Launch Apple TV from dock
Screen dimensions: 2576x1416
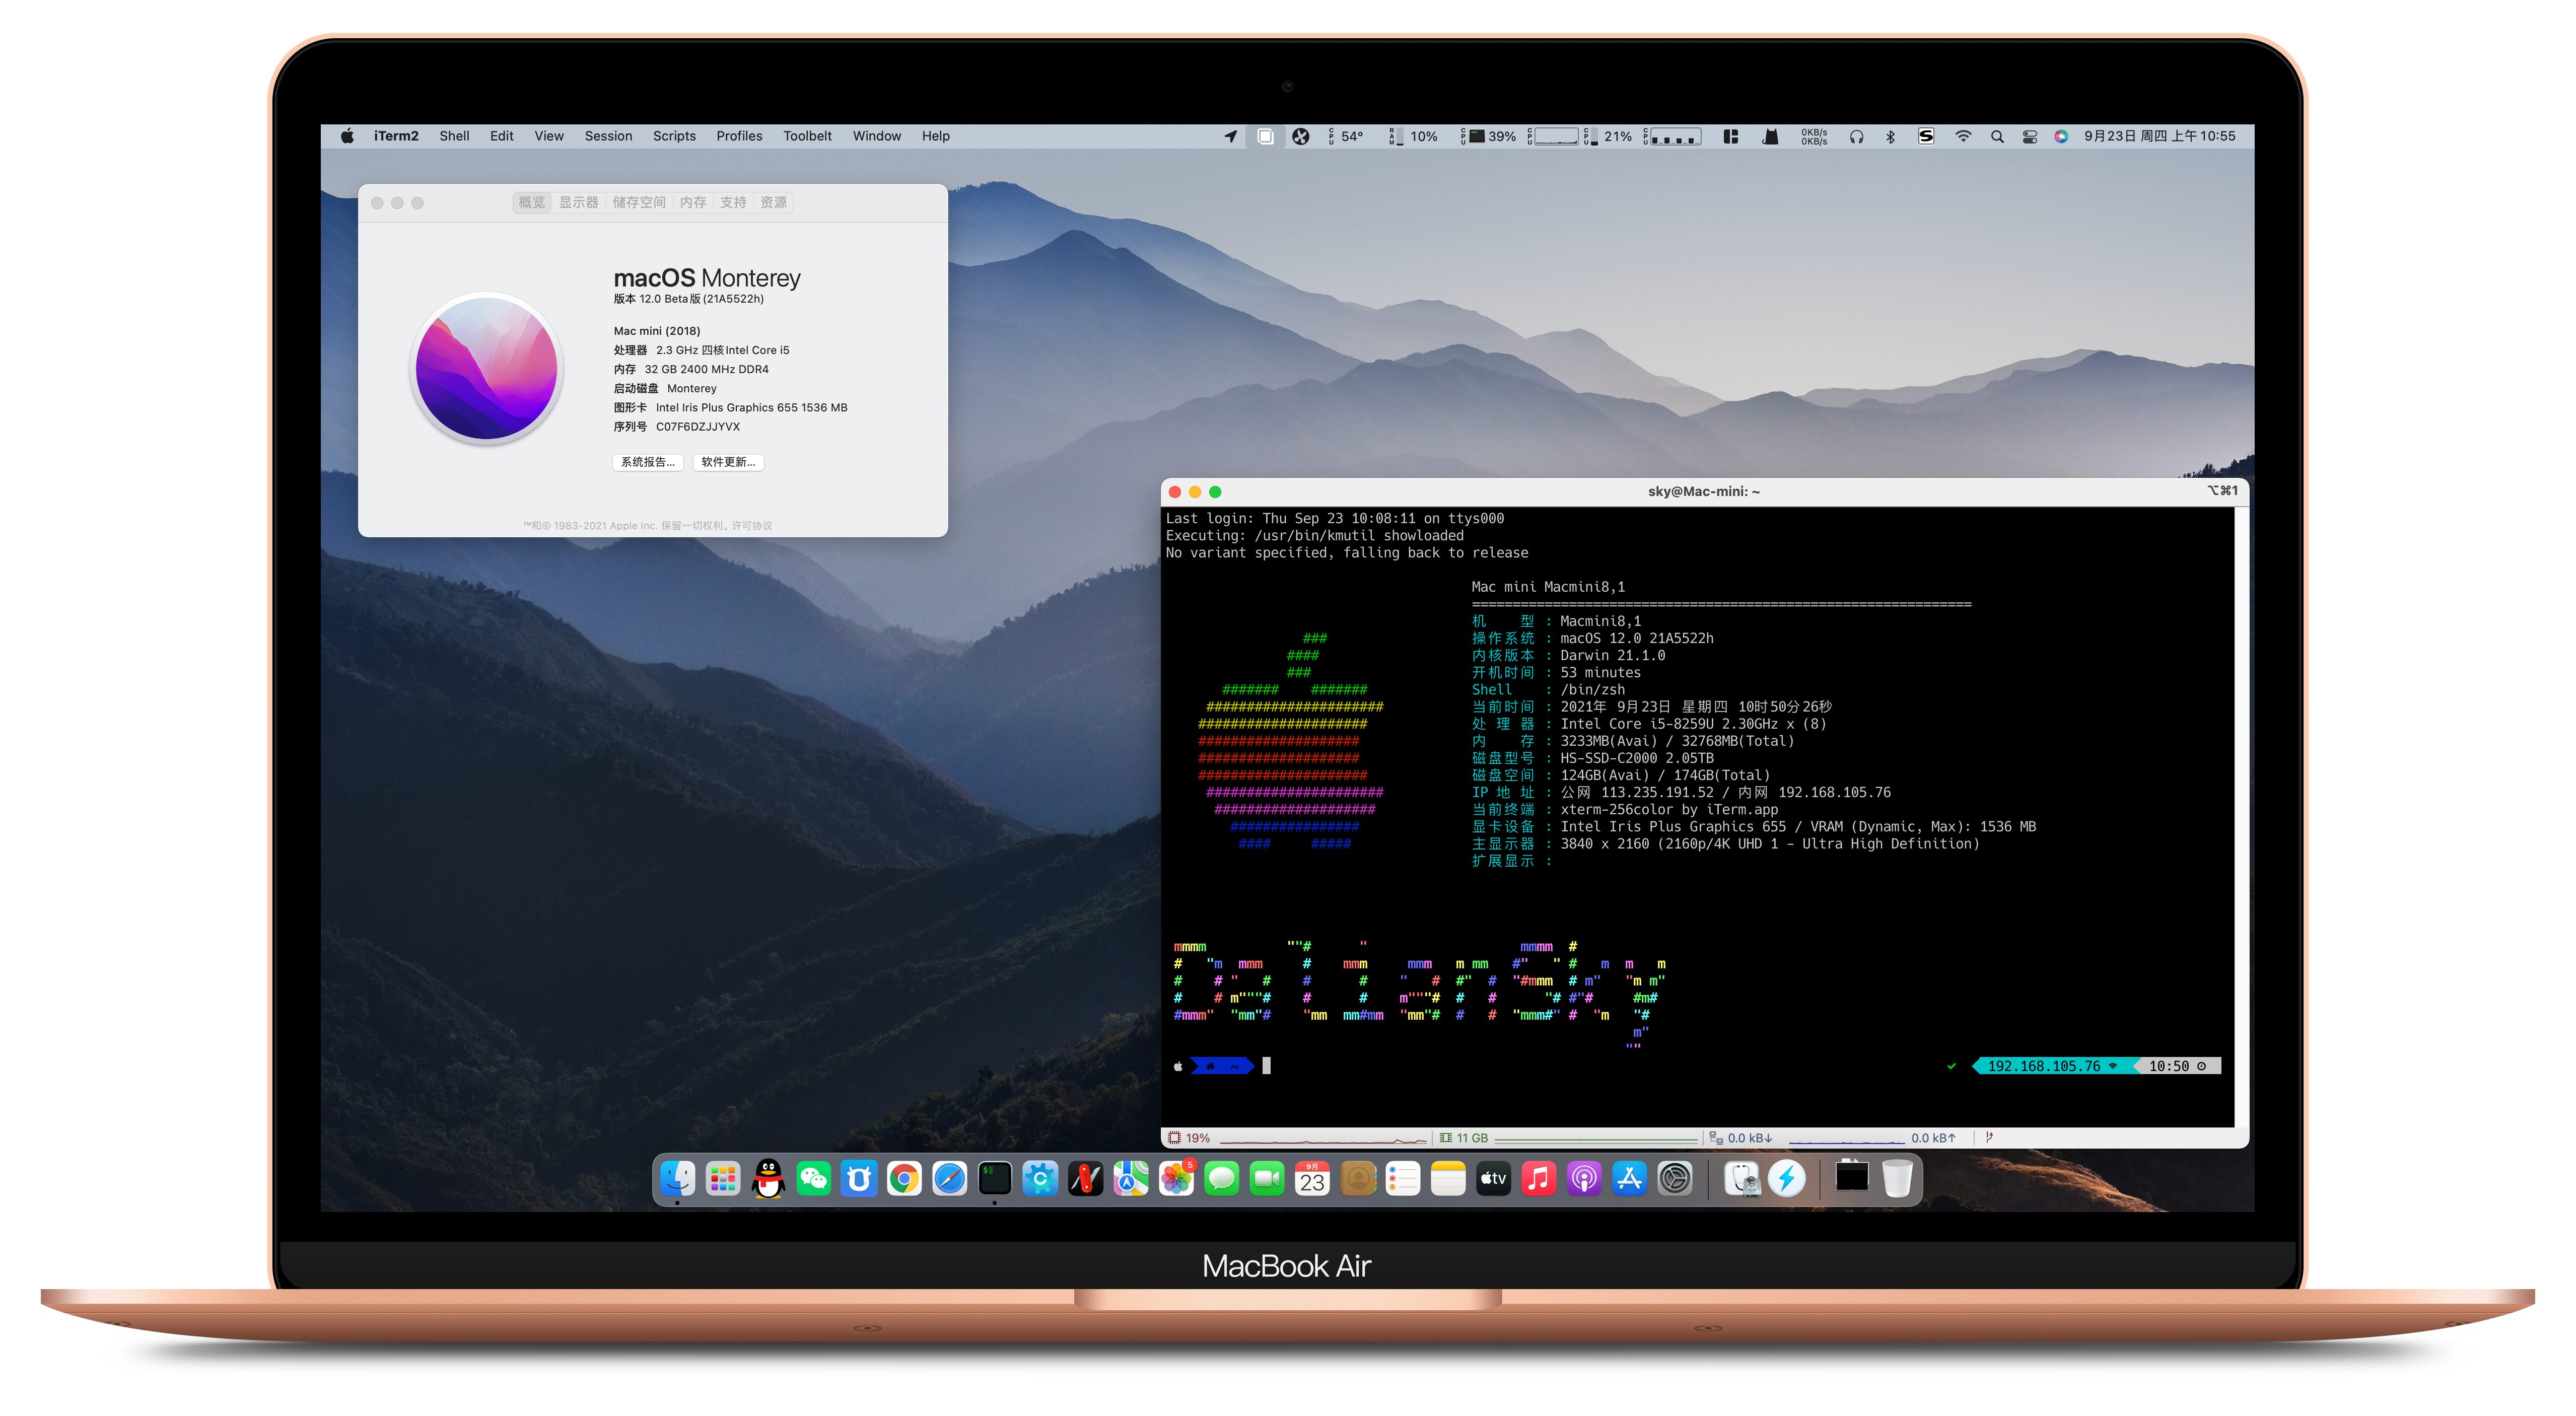point(1494,1179)
